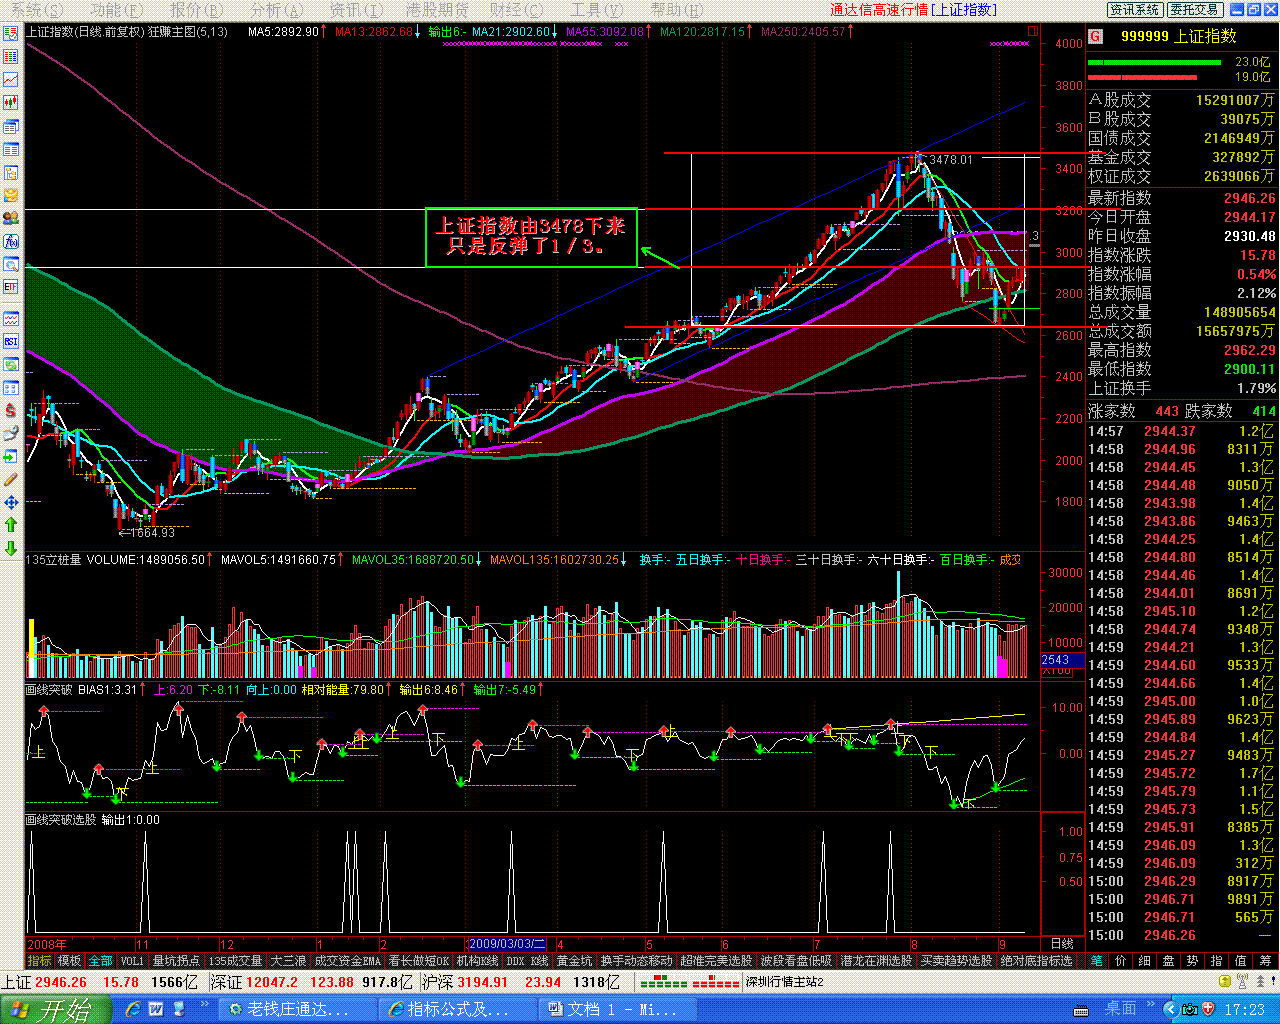Open the 港股期货 menu

tap(437, 10)
